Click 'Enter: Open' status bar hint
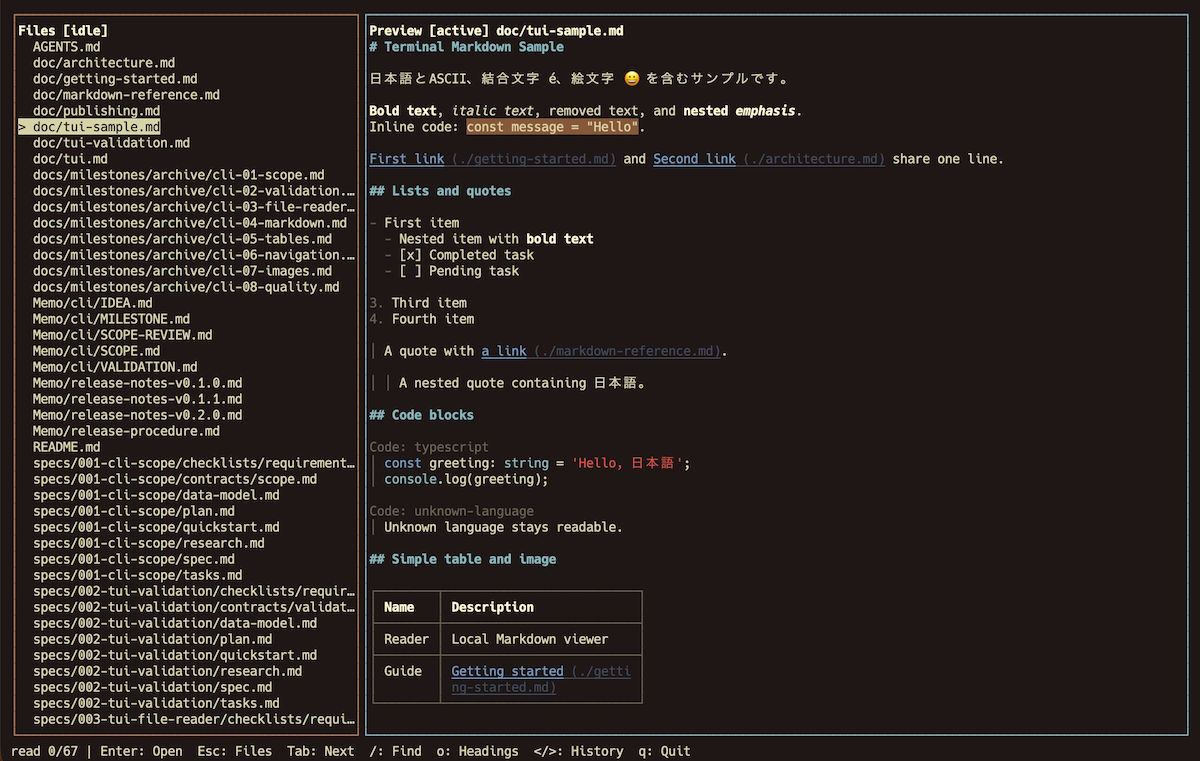 (141, 751)
